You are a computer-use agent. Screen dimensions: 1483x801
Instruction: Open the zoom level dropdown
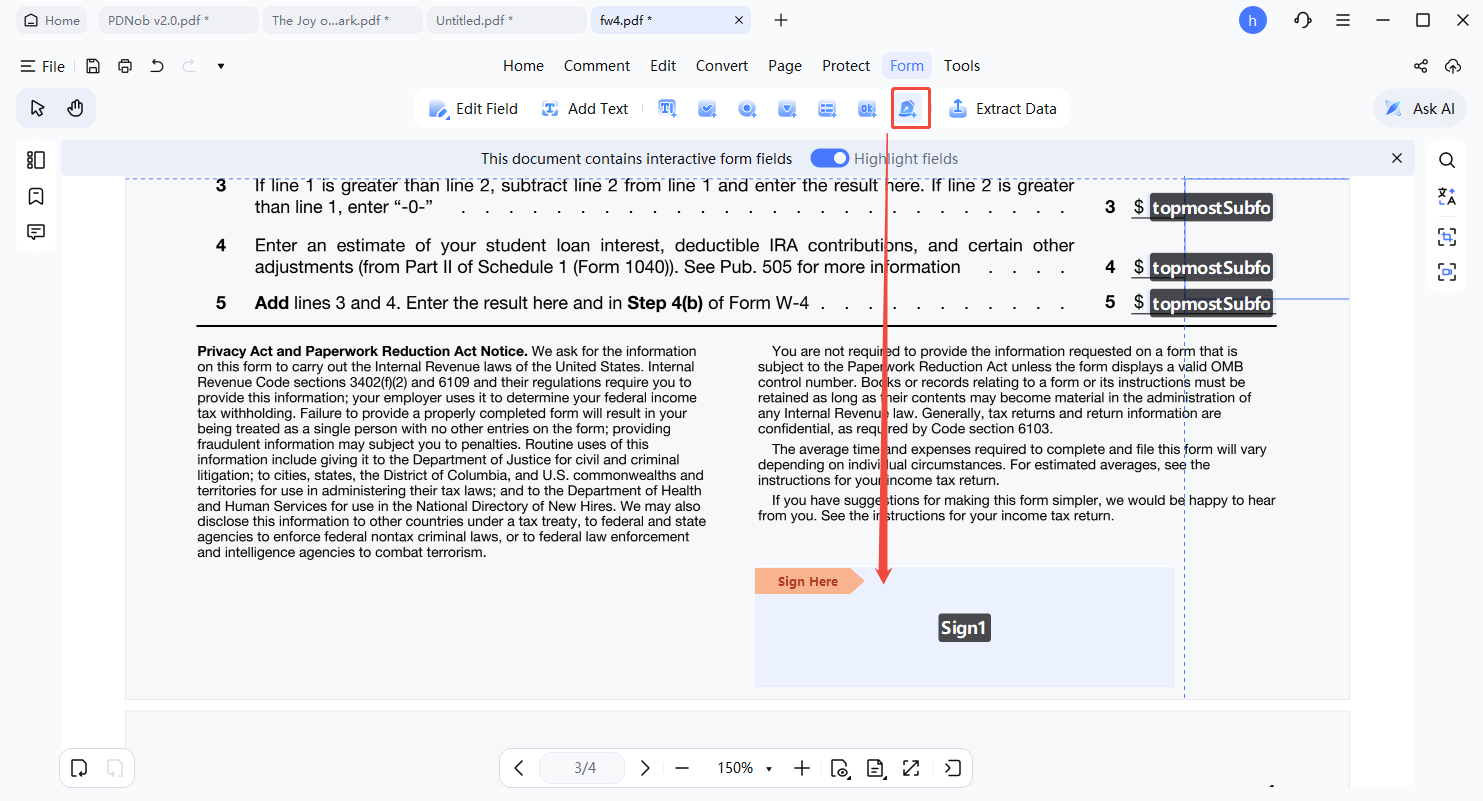(744, 768)
